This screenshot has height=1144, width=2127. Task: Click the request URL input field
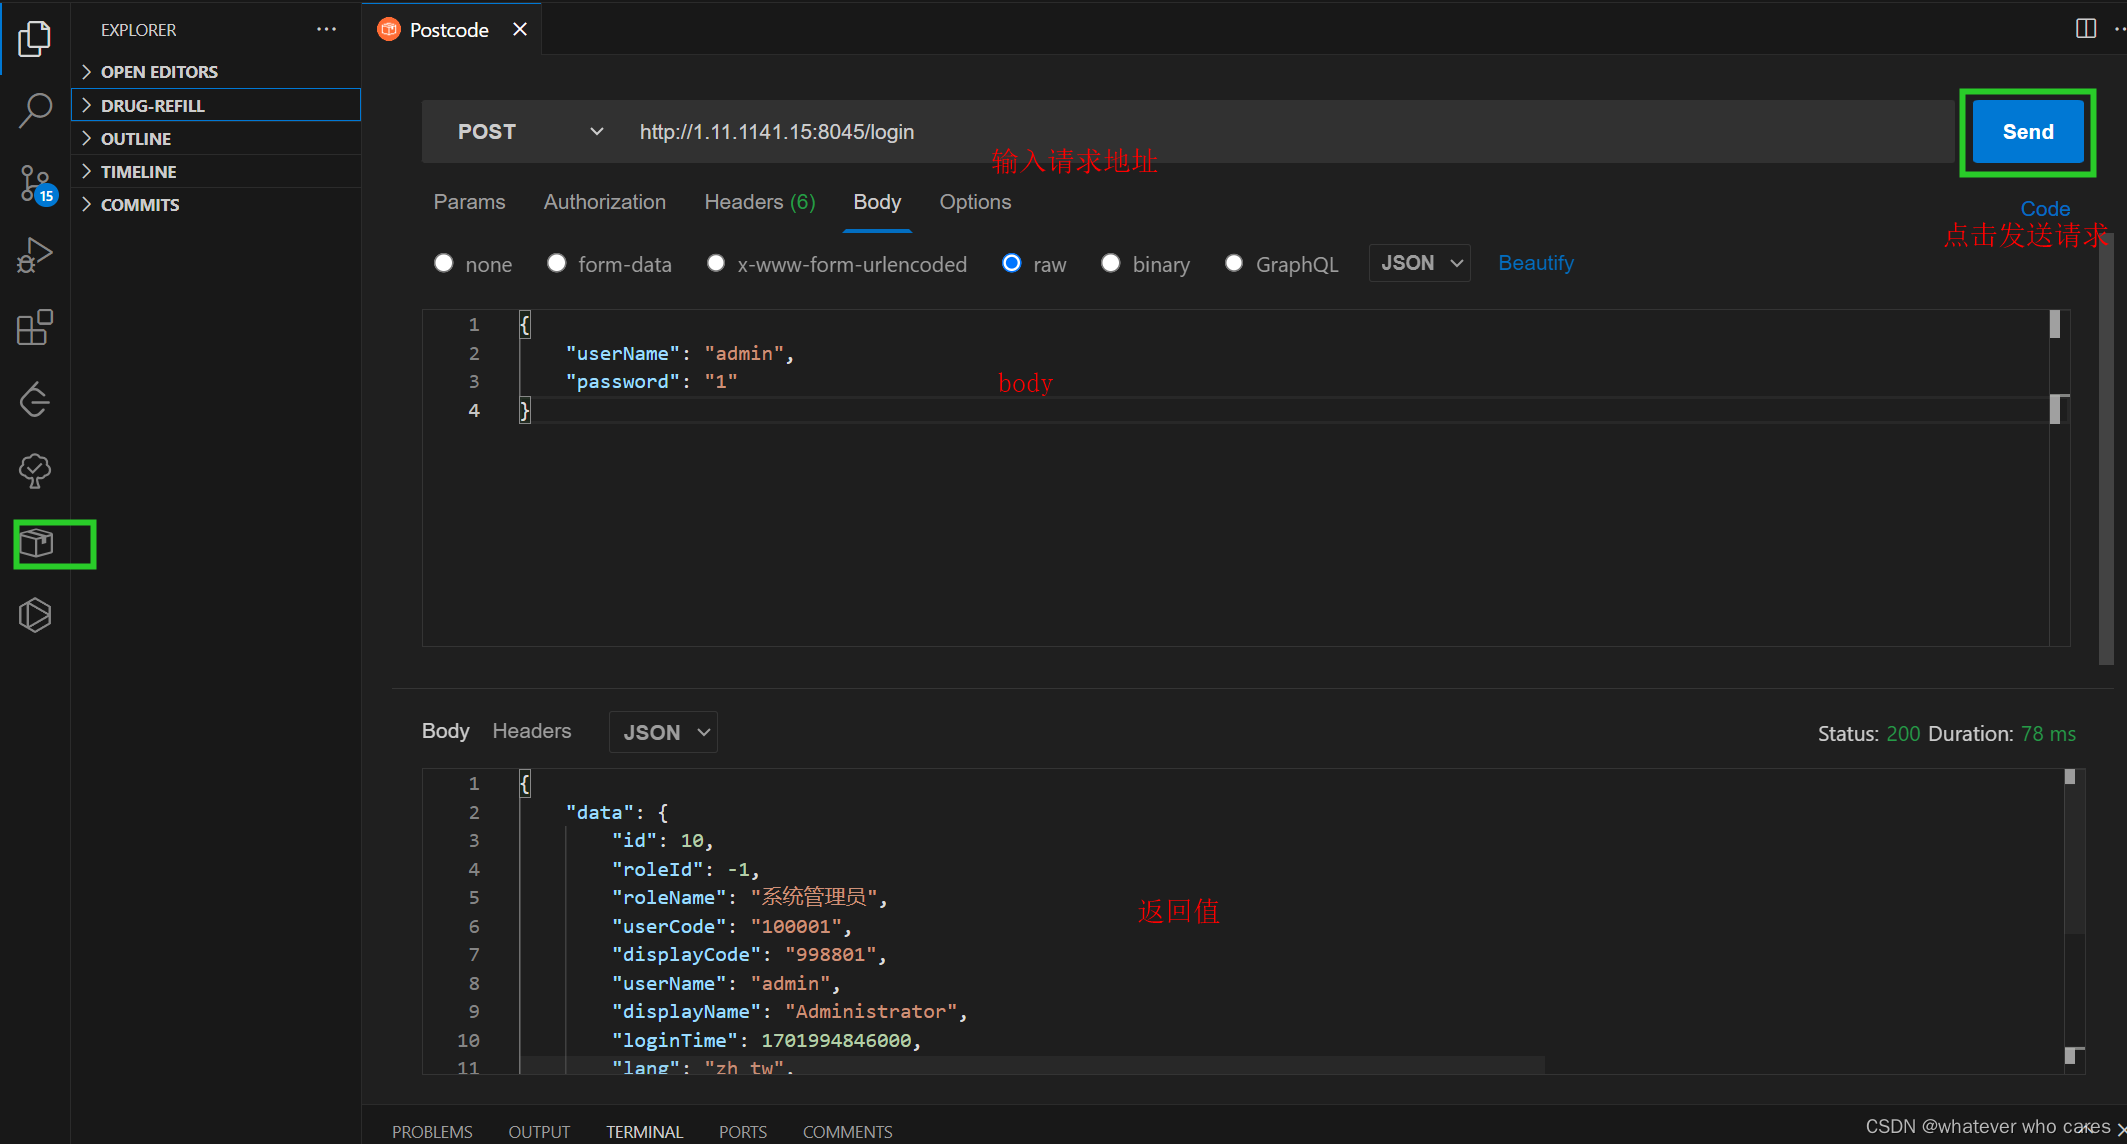click(777, 131)
